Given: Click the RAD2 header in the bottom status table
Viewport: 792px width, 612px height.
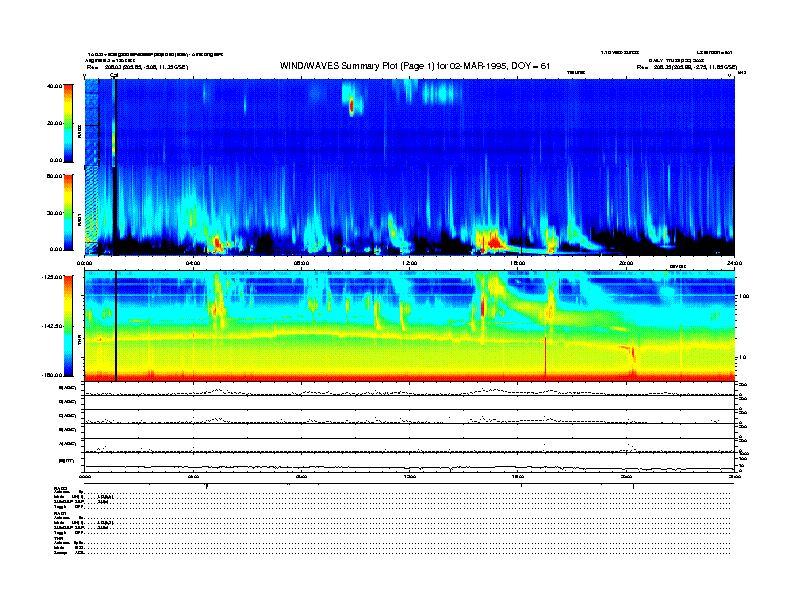Looking at the screenshot, I should click(x=61, y=488).
